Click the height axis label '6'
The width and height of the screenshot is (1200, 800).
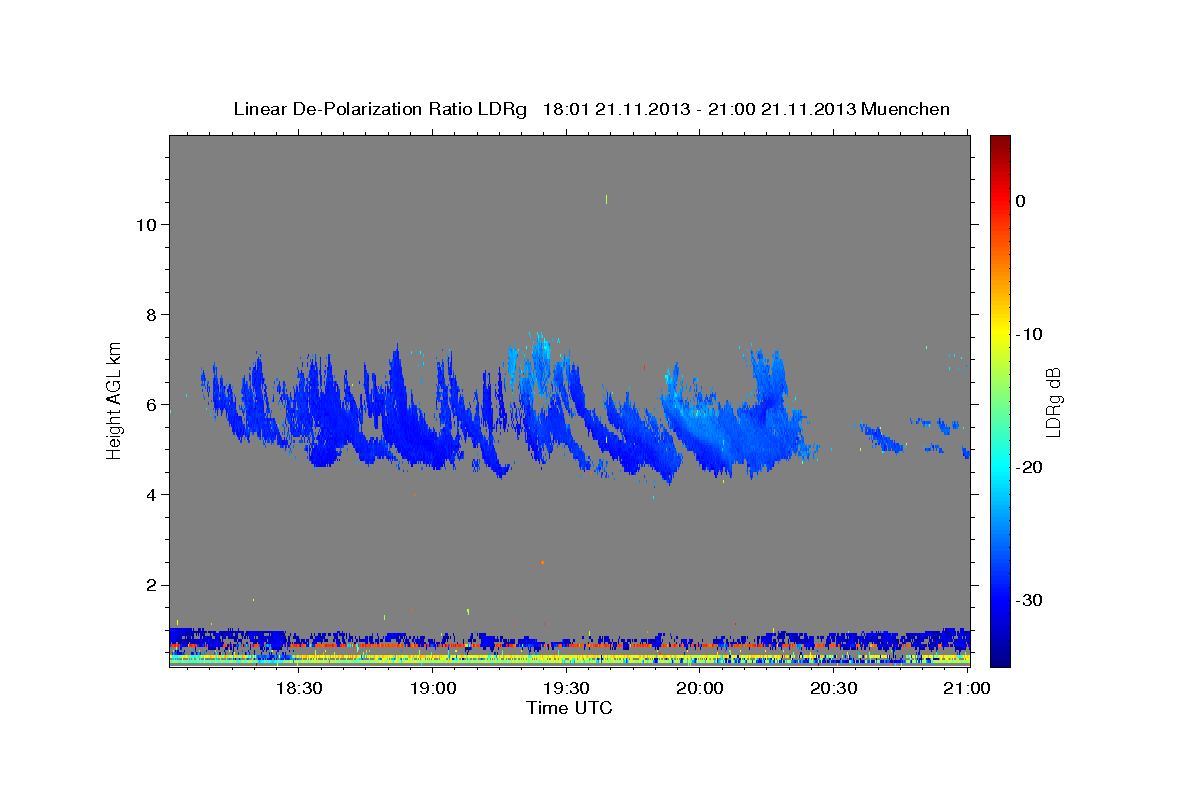(x=150, y=404)
